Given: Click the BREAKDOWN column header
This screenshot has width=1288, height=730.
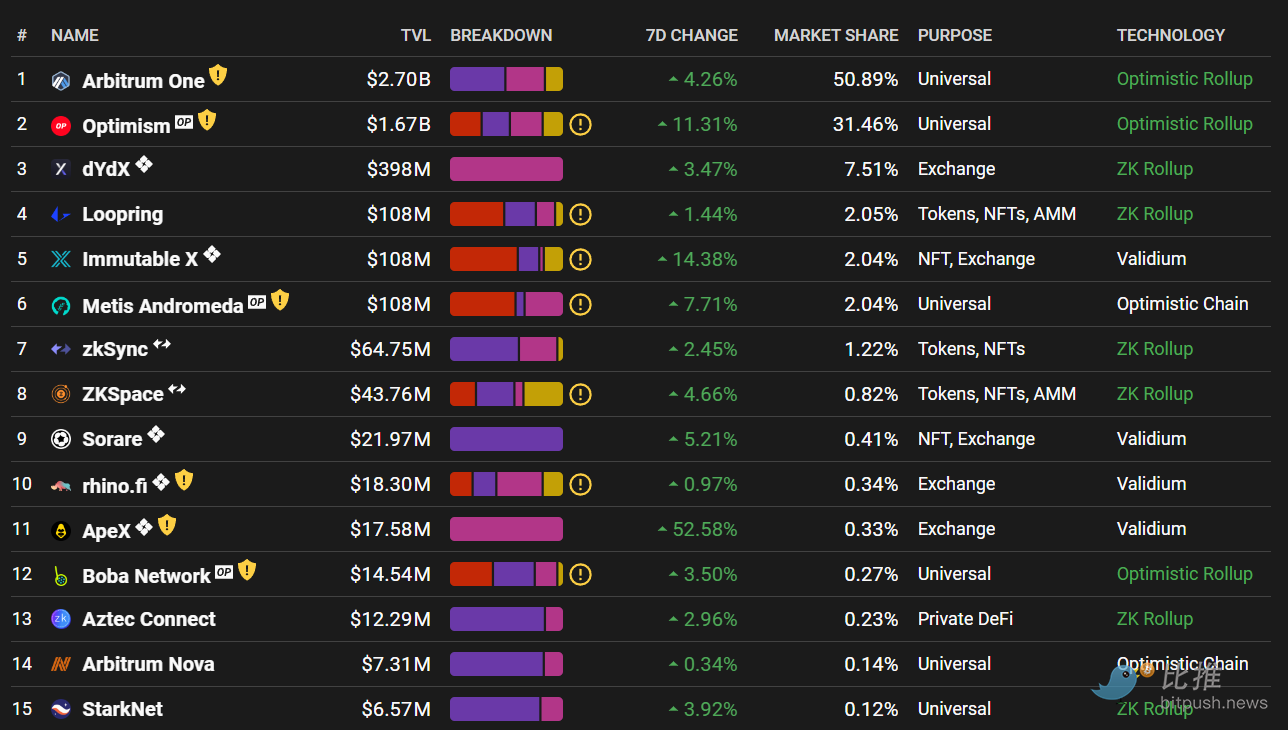Looking at the screenshot, I should point(501,35).
